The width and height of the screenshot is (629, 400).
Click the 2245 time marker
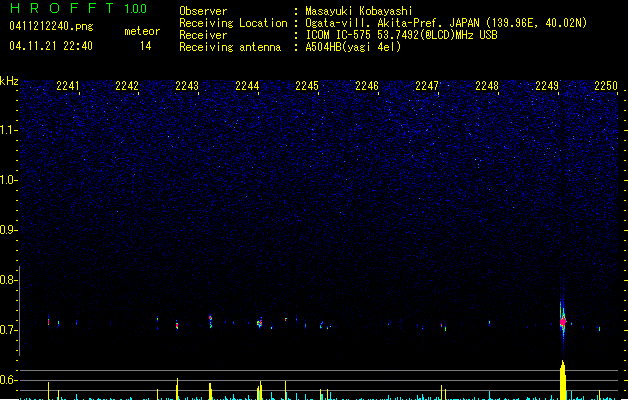307,86
